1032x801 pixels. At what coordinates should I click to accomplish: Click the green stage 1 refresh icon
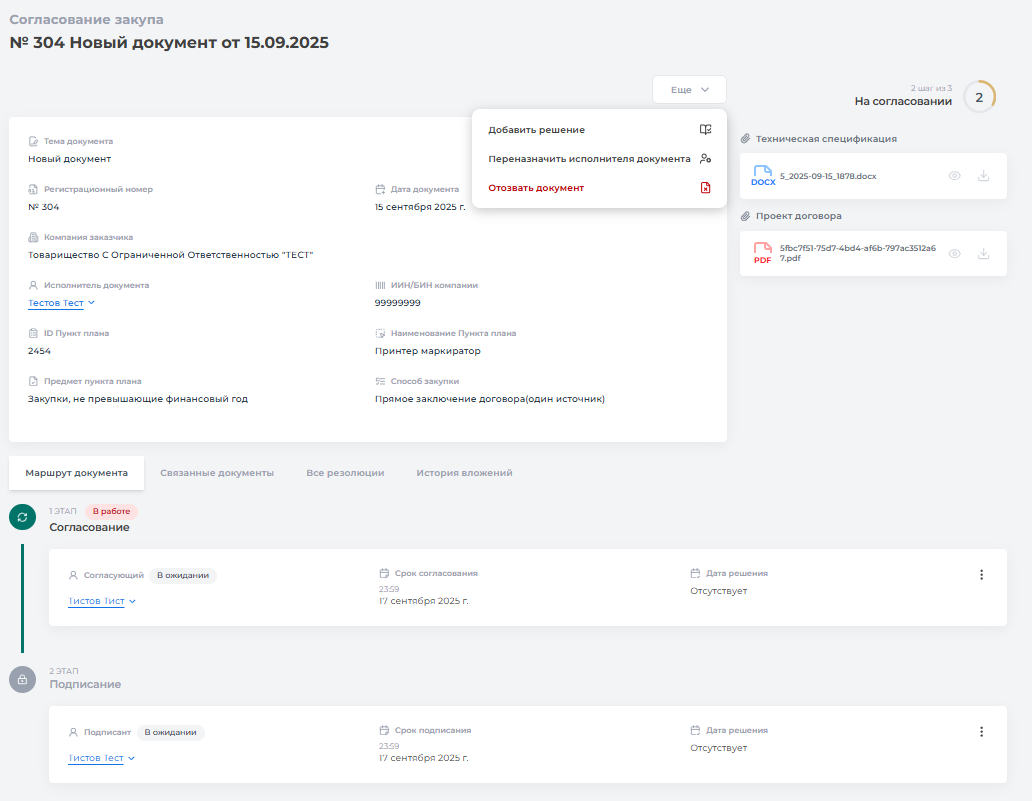(22, 516)
